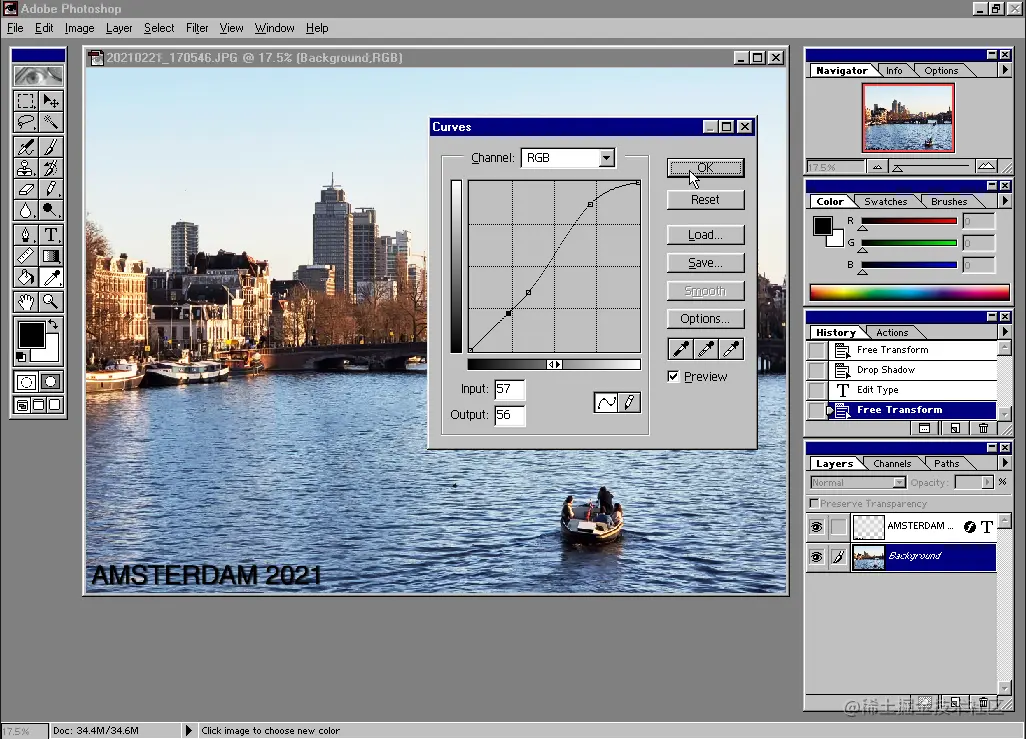Switch to the Actions tab

click(892, 333)
